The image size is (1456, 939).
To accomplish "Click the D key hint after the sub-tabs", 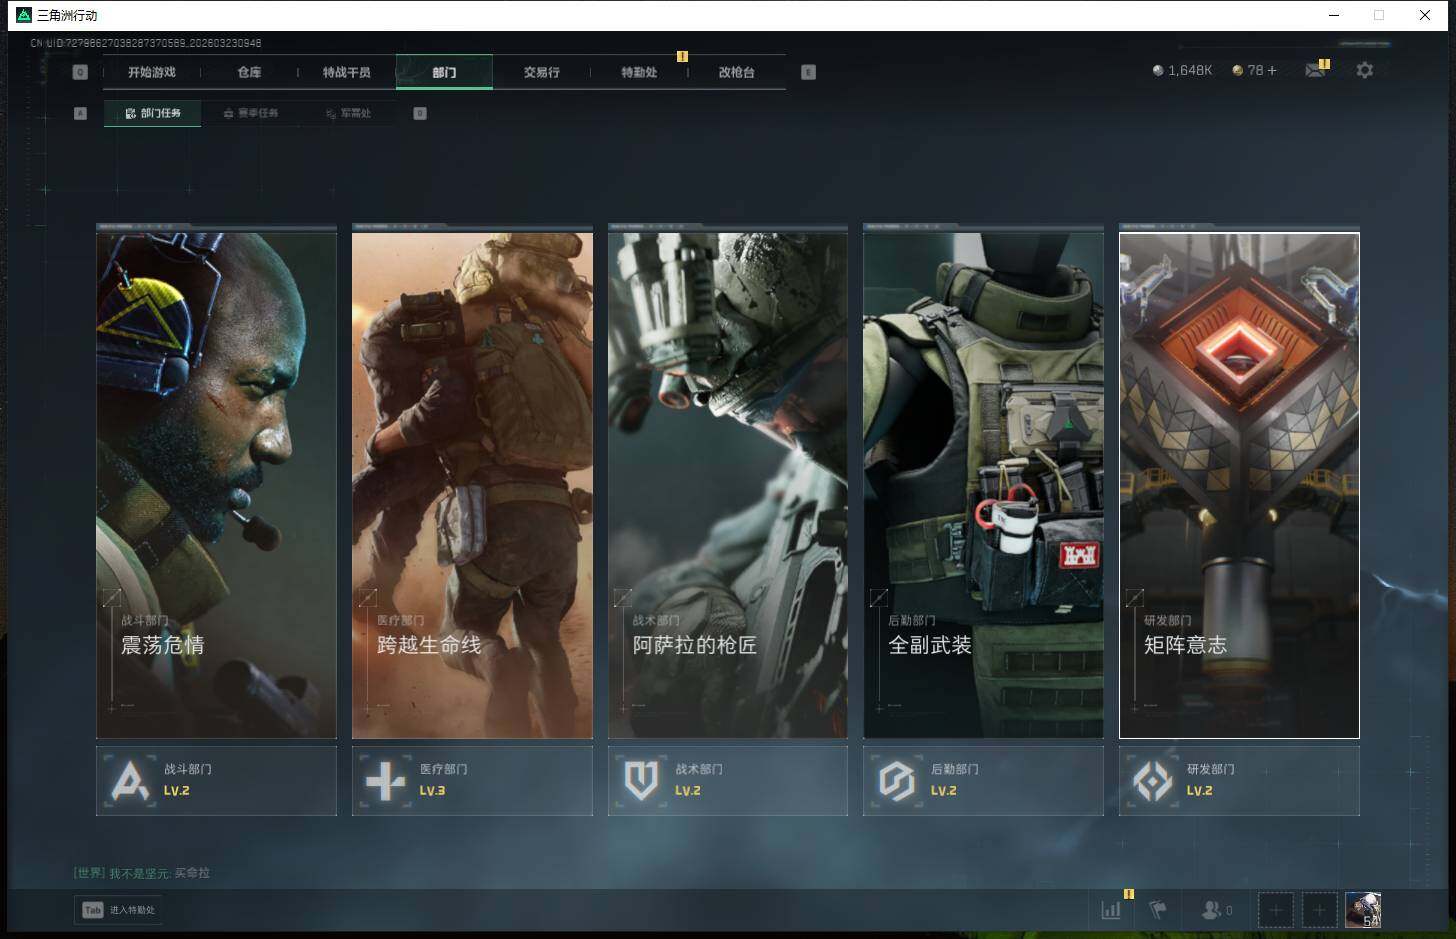I will 420,113.
